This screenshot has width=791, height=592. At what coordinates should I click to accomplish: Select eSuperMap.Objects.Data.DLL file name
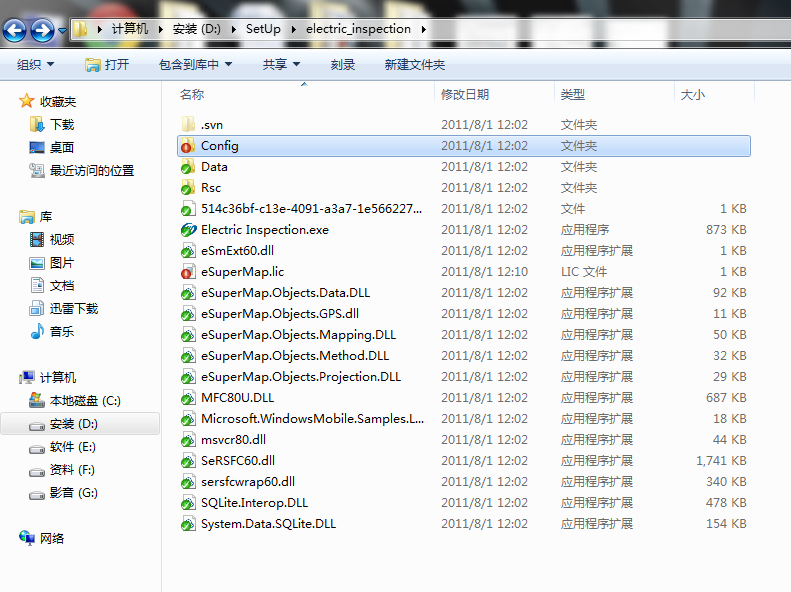(286, 293)
